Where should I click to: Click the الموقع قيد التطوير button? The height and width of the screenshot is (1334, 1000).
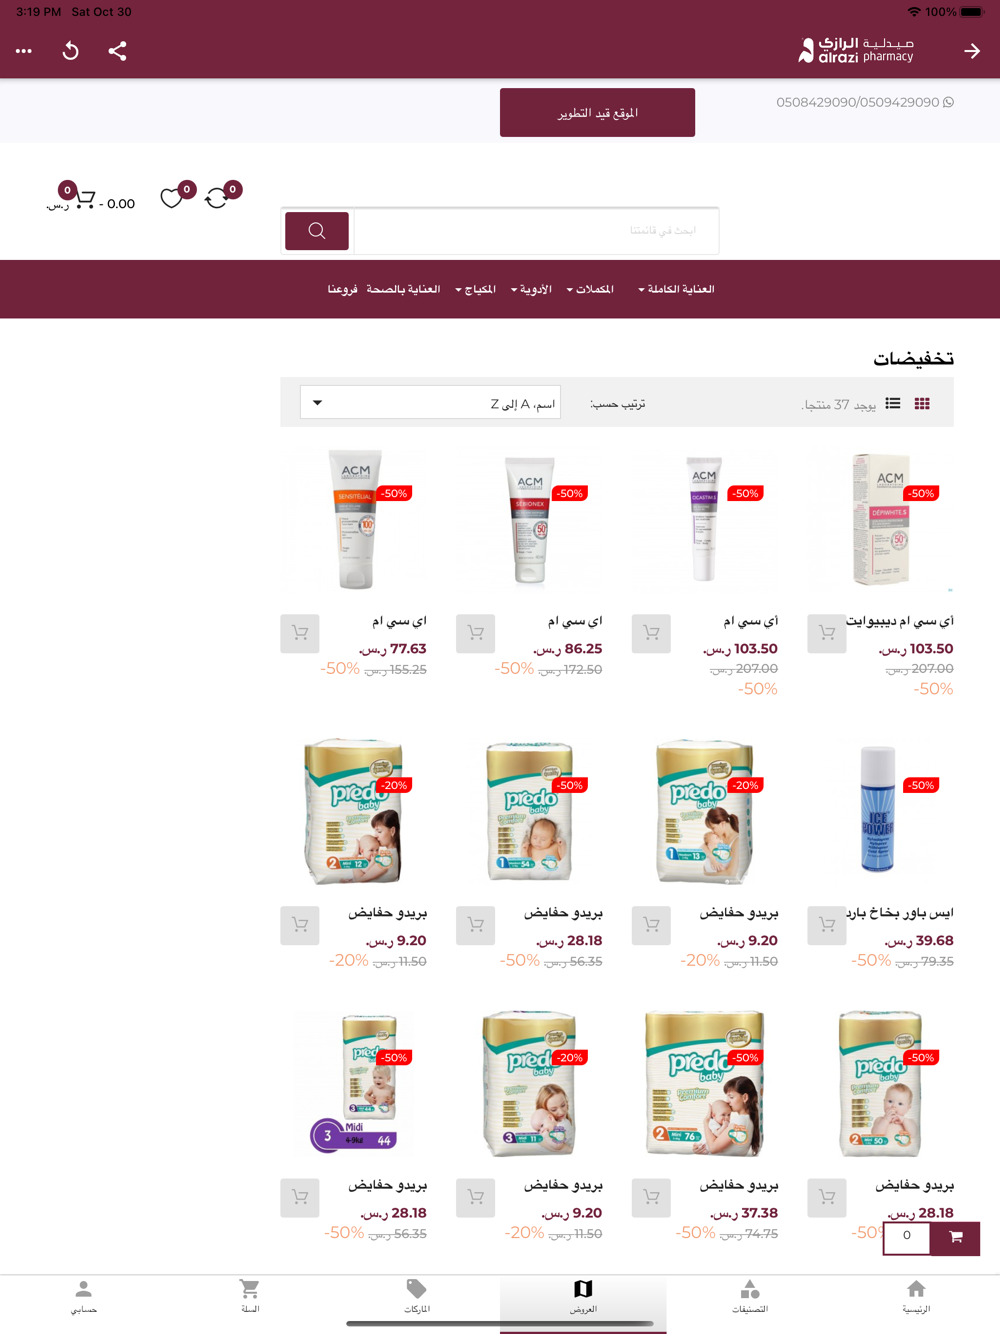pos(597,112)
